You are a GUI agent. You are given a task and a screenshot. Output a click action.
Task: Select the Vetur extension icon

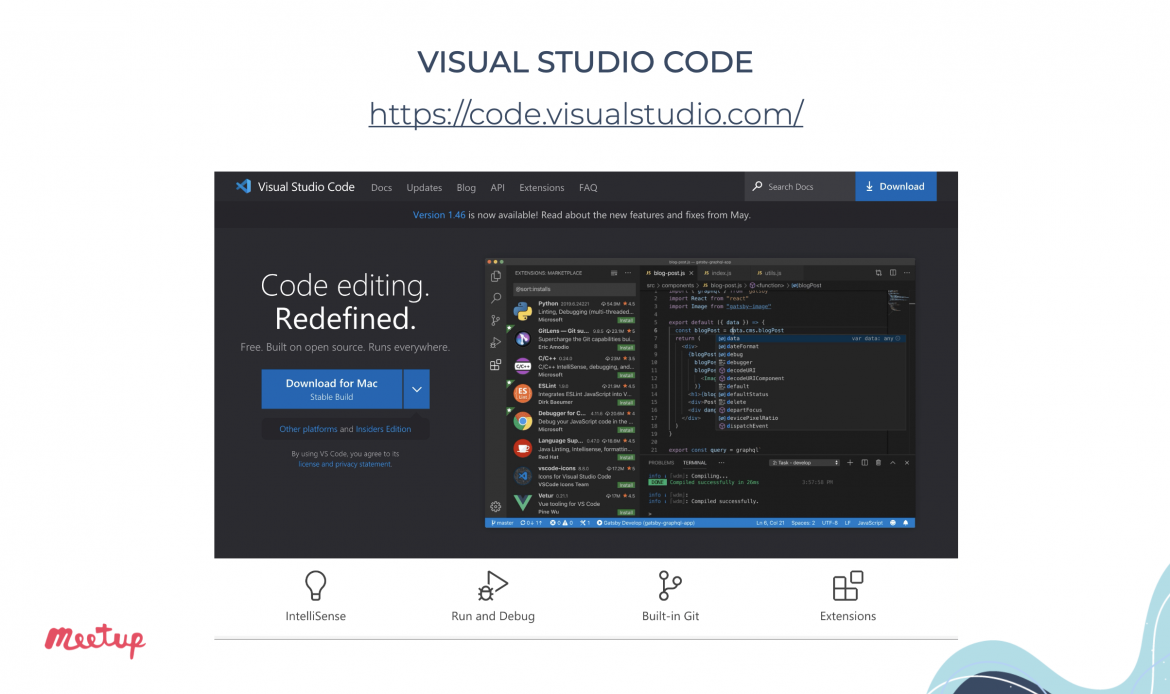point(523,503)
